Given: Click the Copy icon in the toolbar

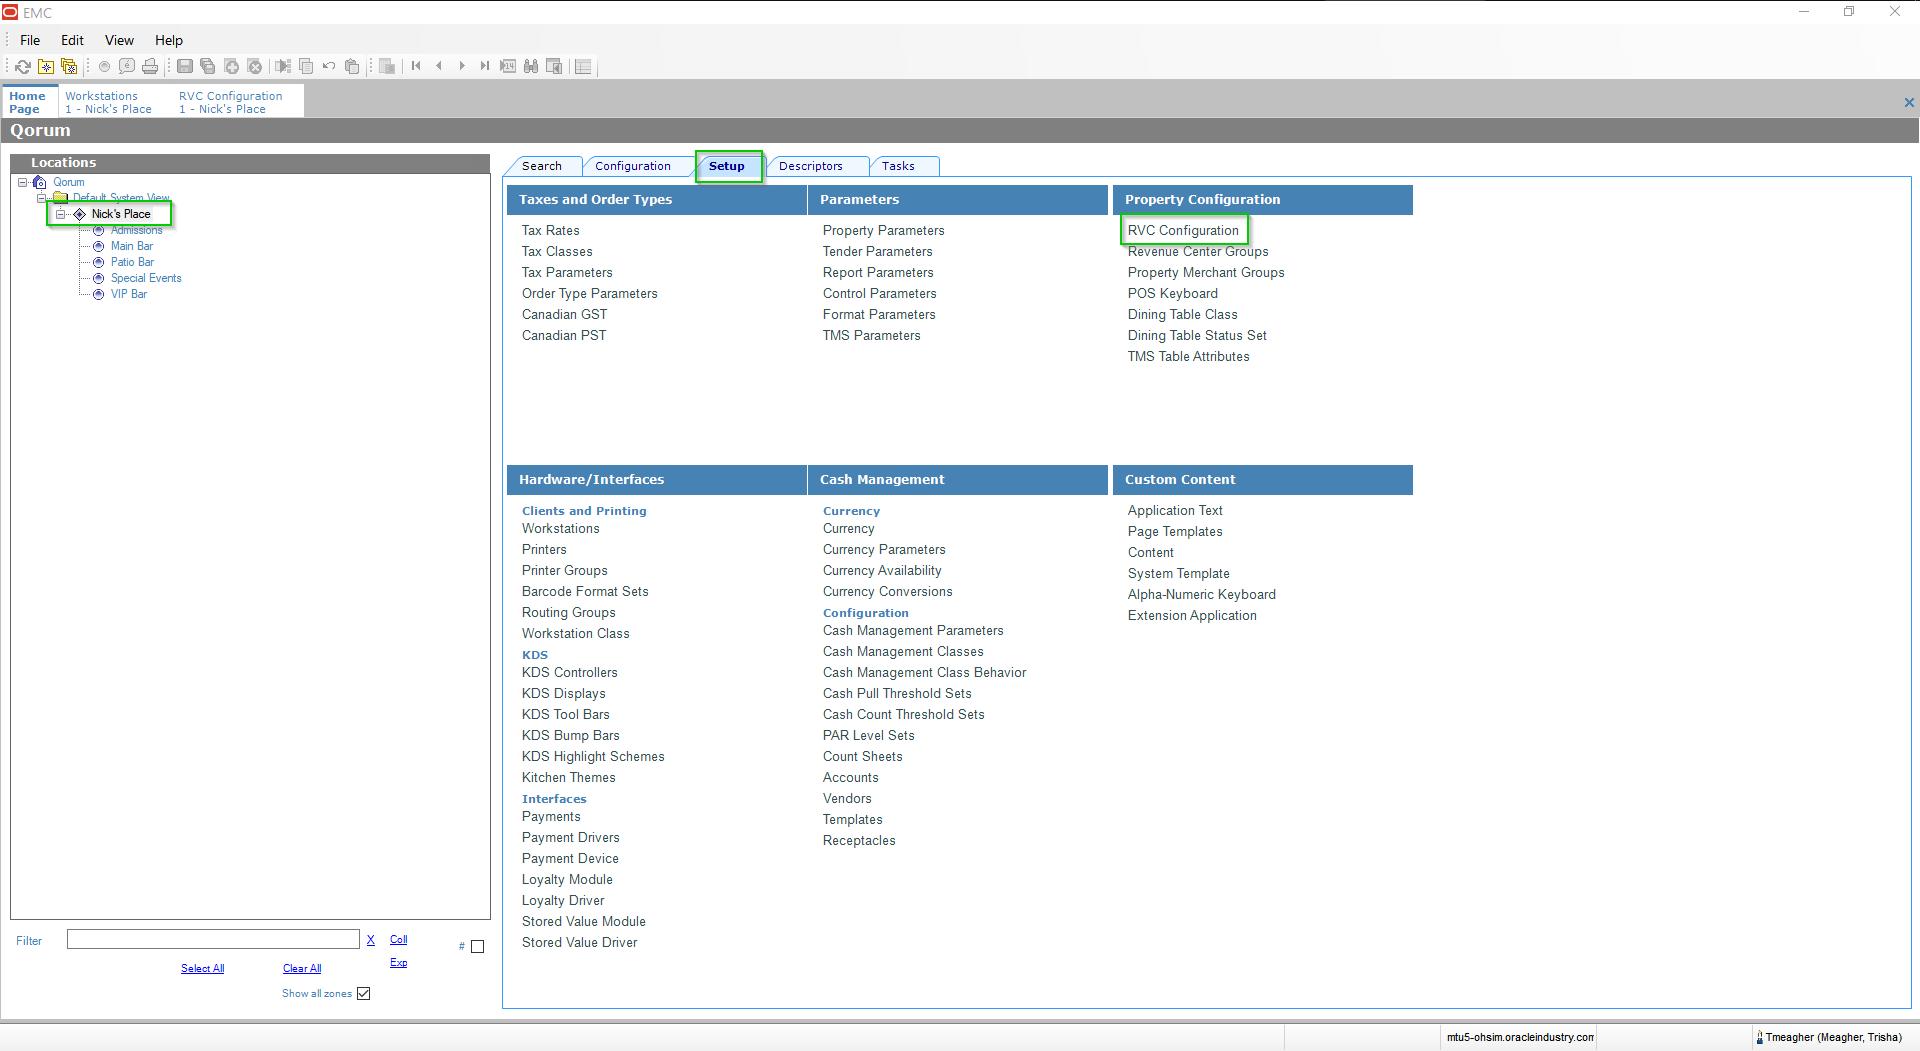Looking at the screenshot, I should pos(306,67).
